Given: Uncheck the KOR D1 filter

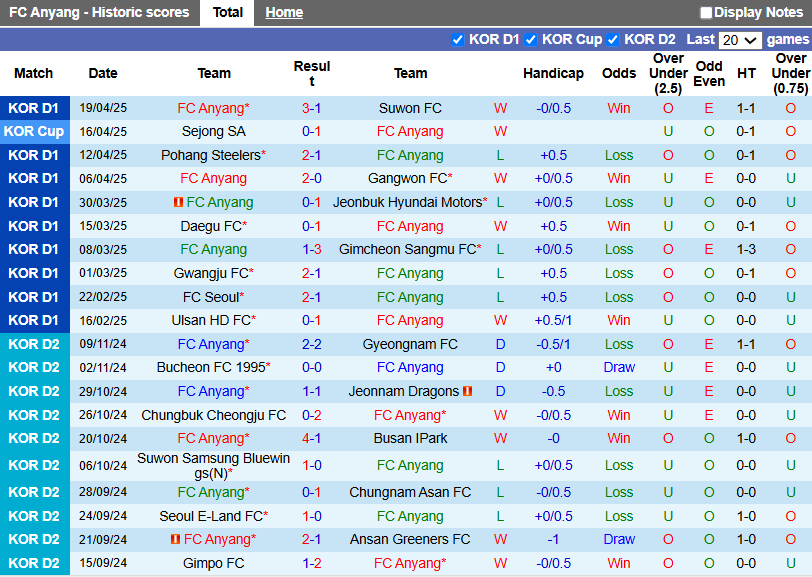Looking at the screenshot, I should [457, 39].
